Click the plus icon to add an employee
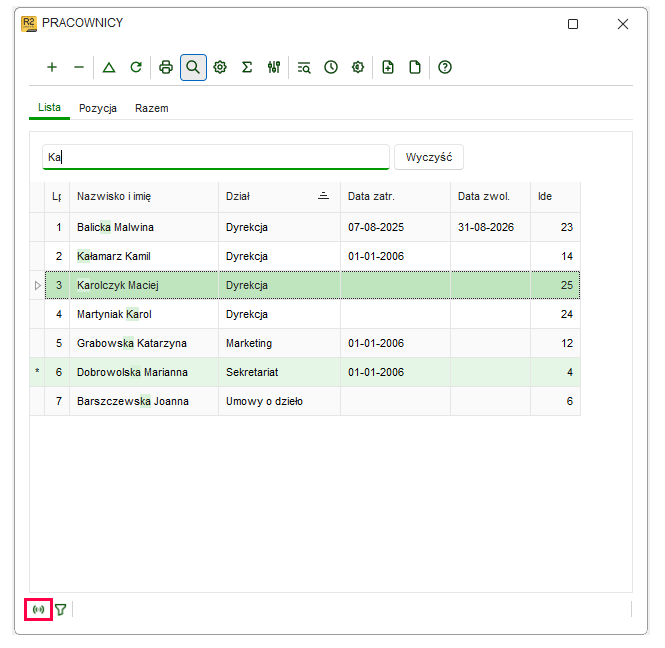The height and width of the screenshot is (648, 665). (52, 67)
